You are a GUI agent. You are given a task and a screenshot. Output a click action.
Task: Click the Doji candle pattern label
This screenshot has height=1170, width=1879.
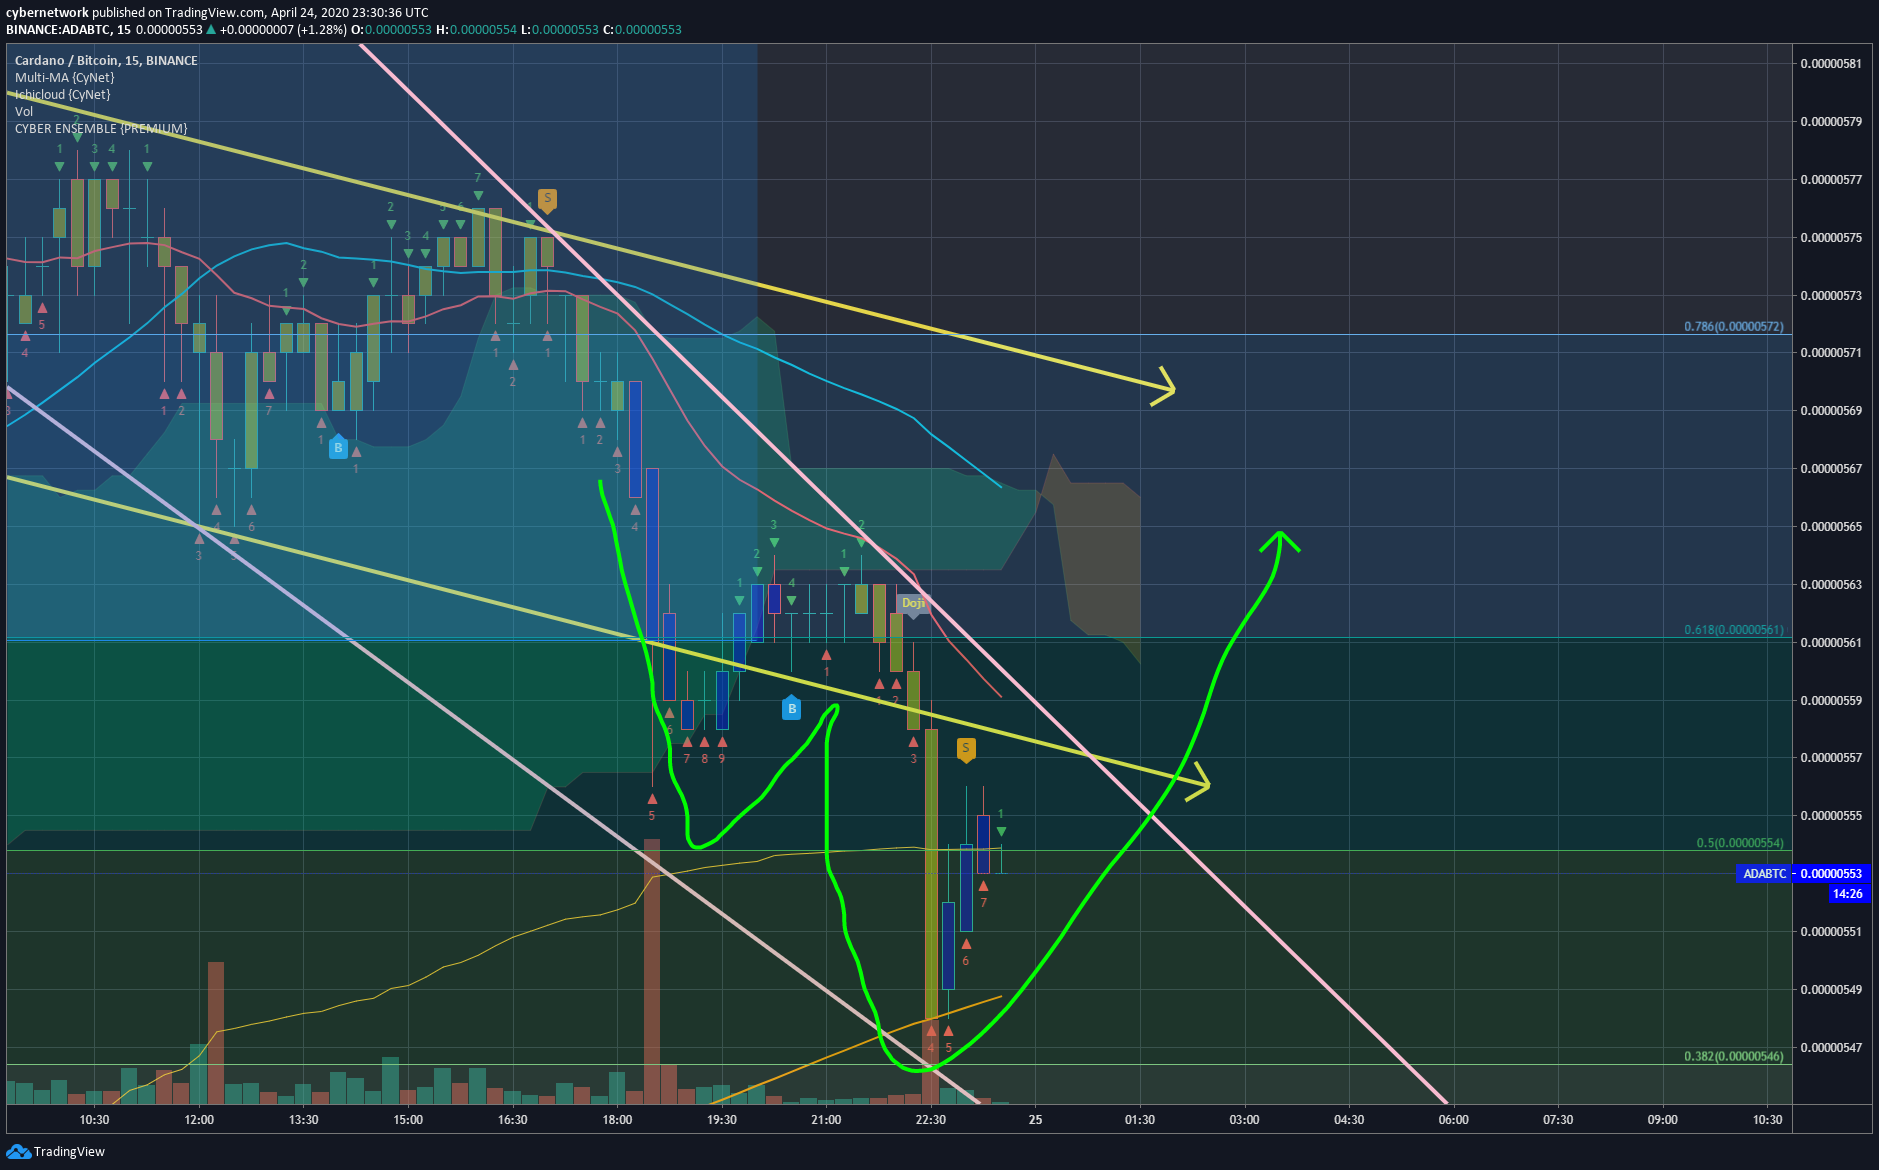[x=913, y=604]
